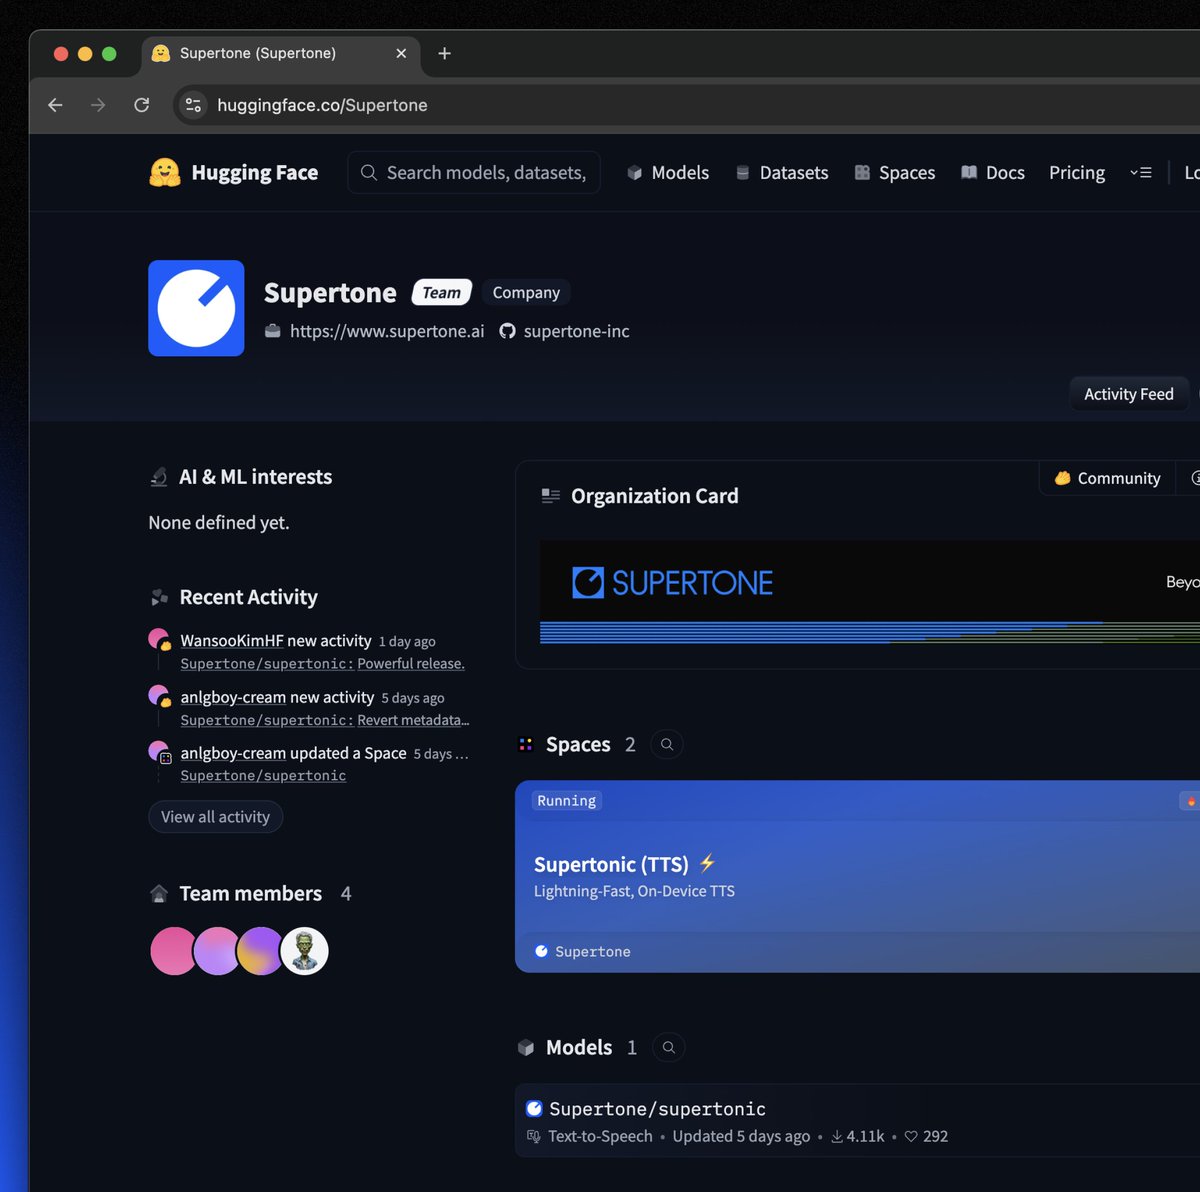The height and width of the screenshot is (1192, 1200).
Task: Reload the page with refresh icon
Action: click(142, 105)
